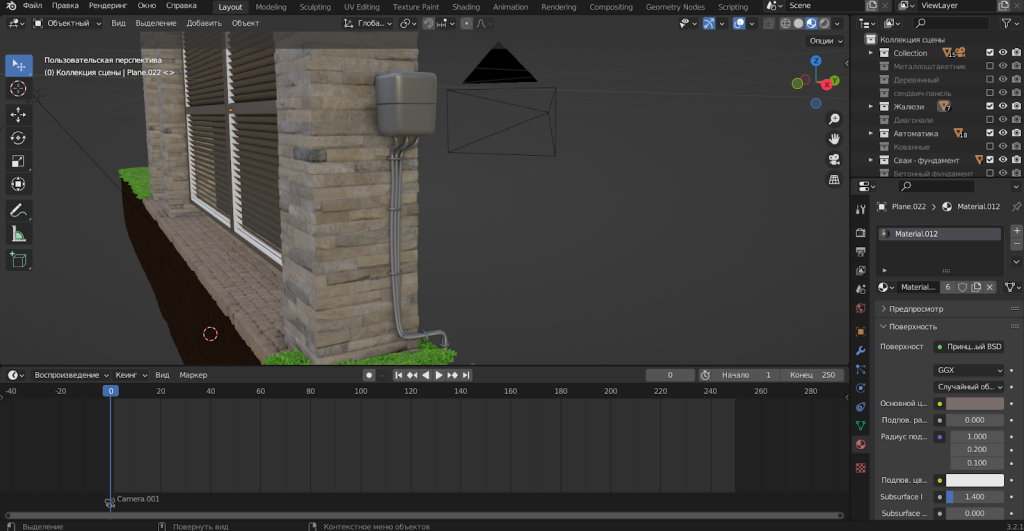The height and width of the screenshot is (531, 1024).
Task: Click the Добавить menu button
Action: (x=204, y=23)
